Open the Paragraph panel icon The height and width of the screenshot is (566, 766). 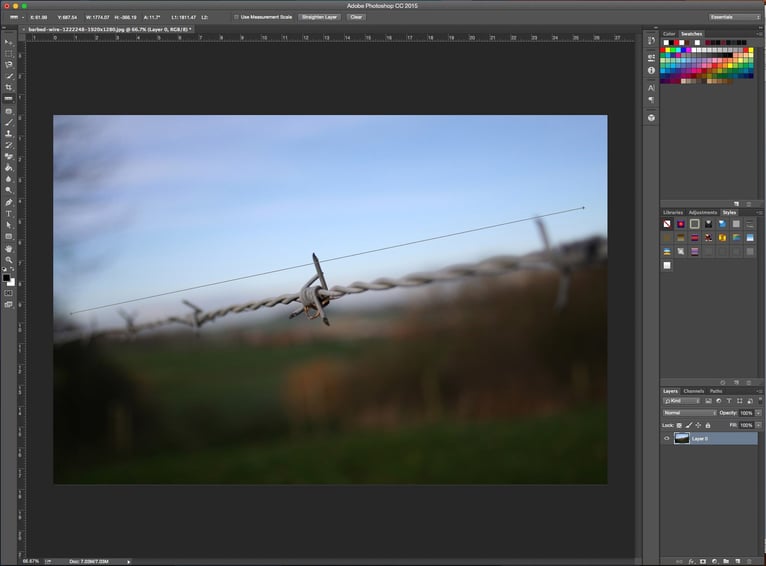click(651, 100)
